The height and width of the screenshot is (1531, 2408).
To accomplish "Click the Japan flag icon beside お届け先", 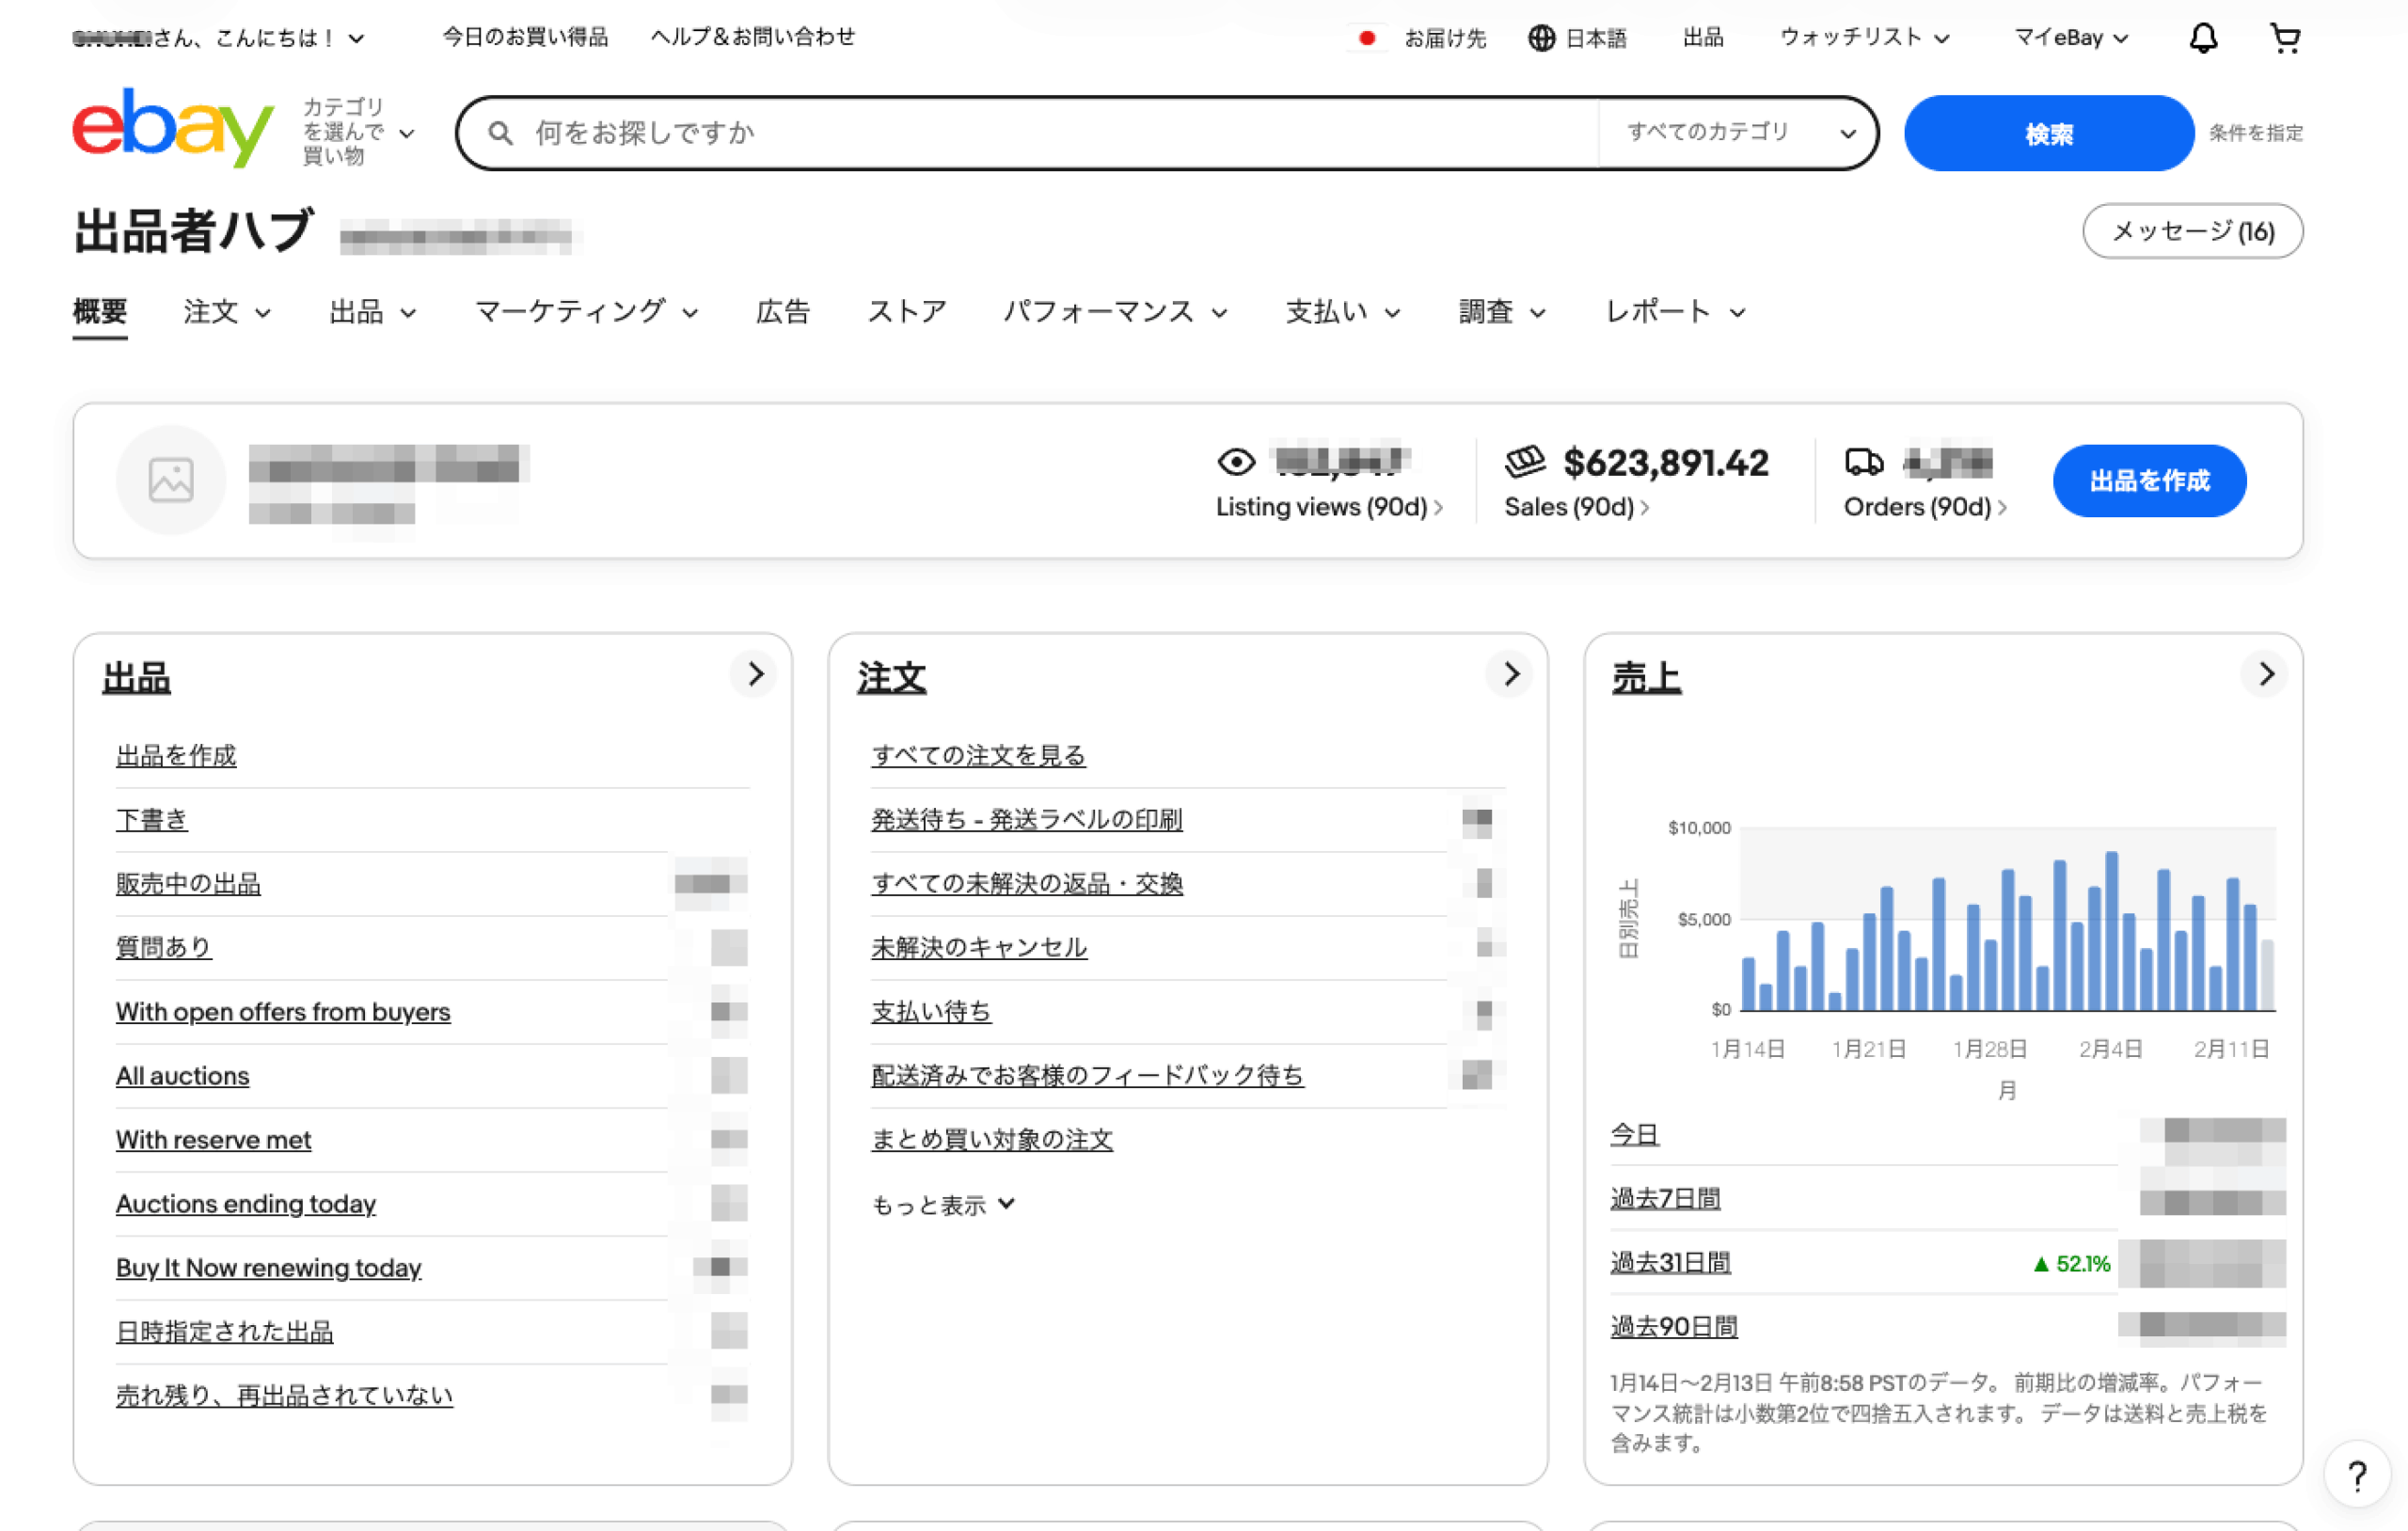I will pyautogui.click(x=1368, y=37).
